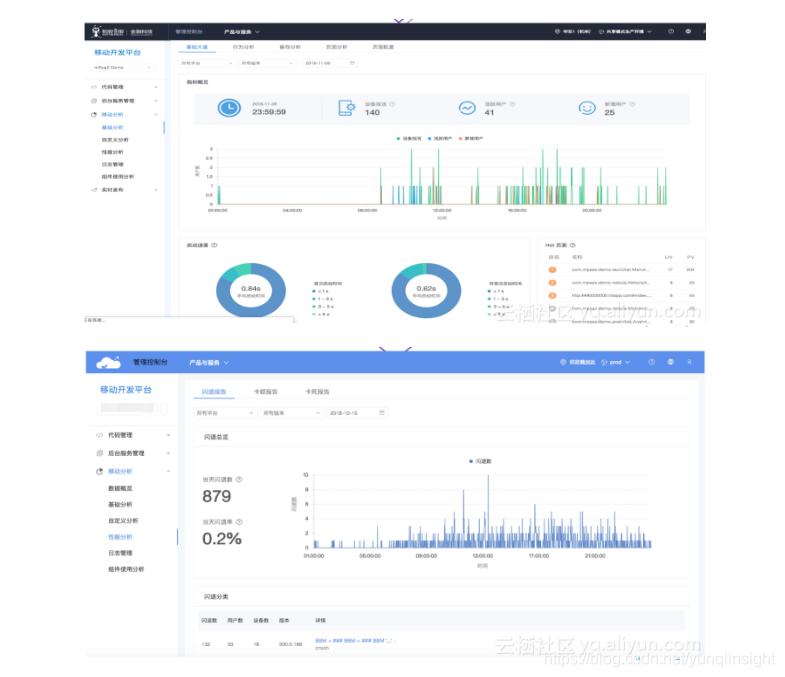Click the 2018-10-15 date input field
Image resolution: width=785 pixels, height=677 pixels.
357,413
